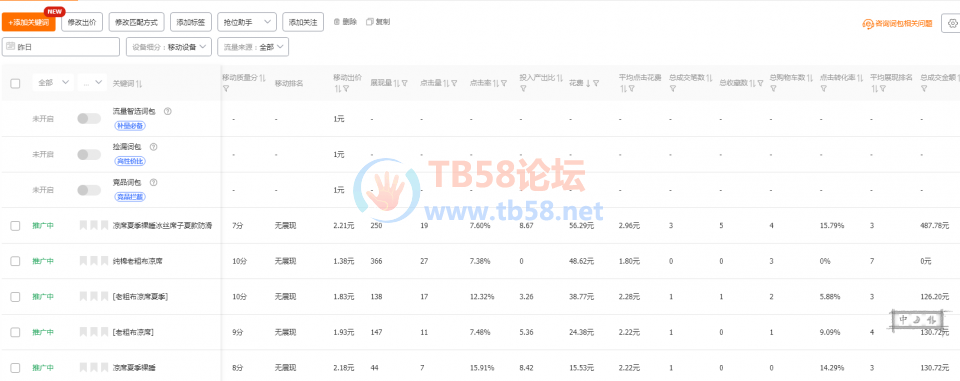Open the table settings gear

click(953, 23)
